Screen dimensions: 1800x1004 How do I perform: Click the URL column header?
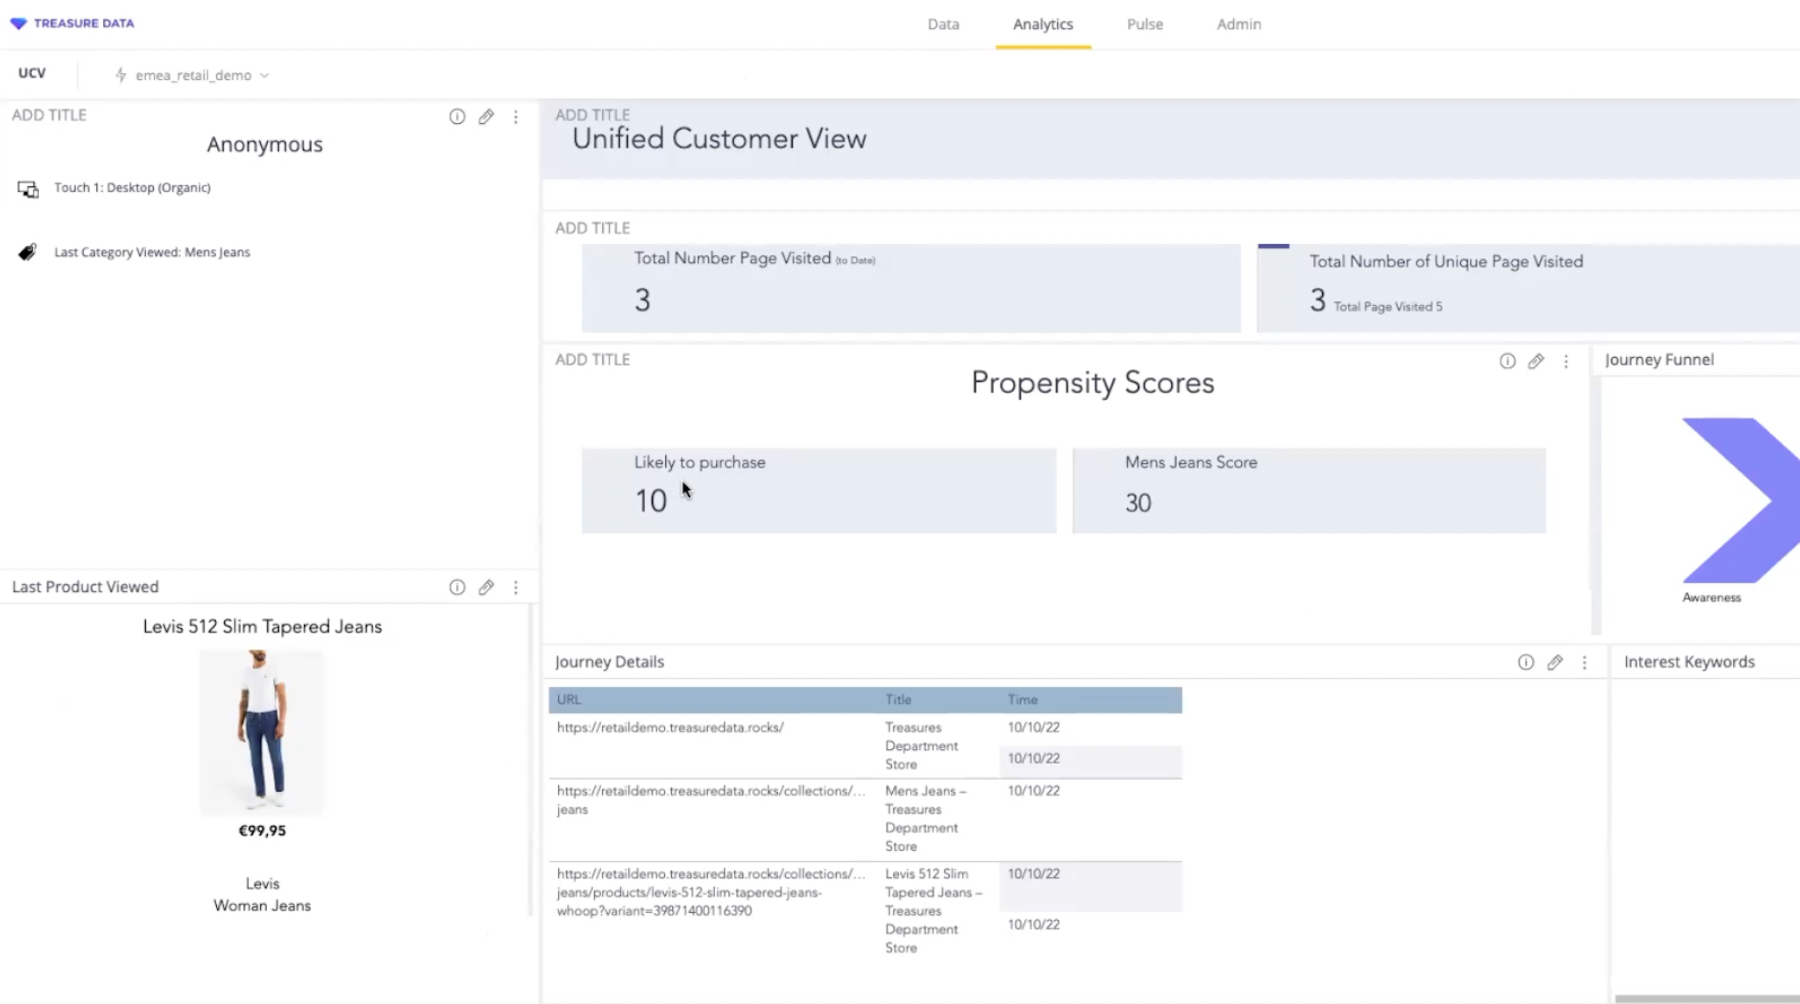569,700
